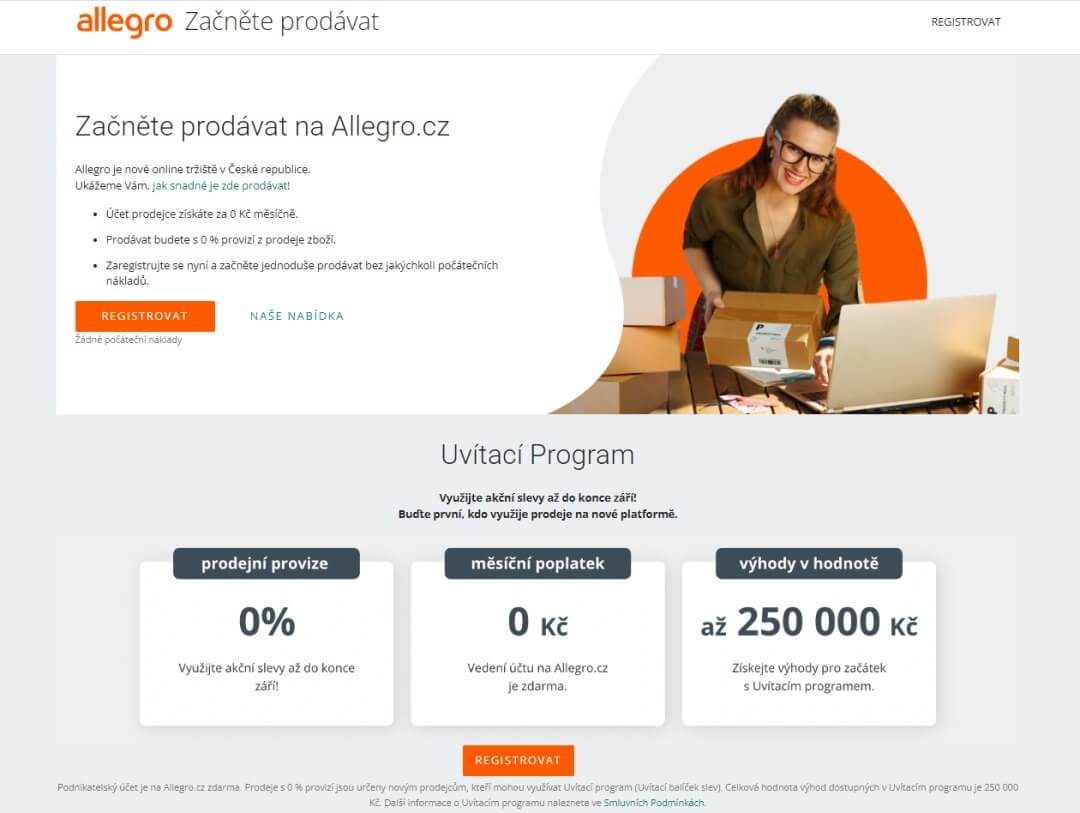Click the 0% commission value

point(267,621)
